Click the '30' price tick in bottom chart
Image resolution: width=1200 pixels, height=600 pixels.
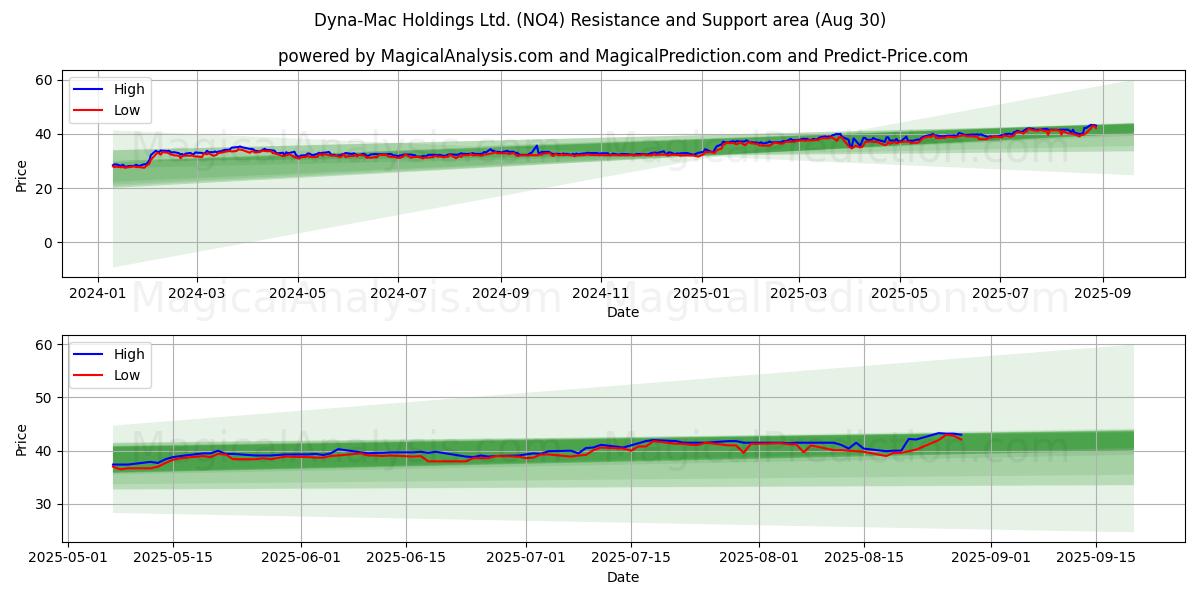[46, 504]
